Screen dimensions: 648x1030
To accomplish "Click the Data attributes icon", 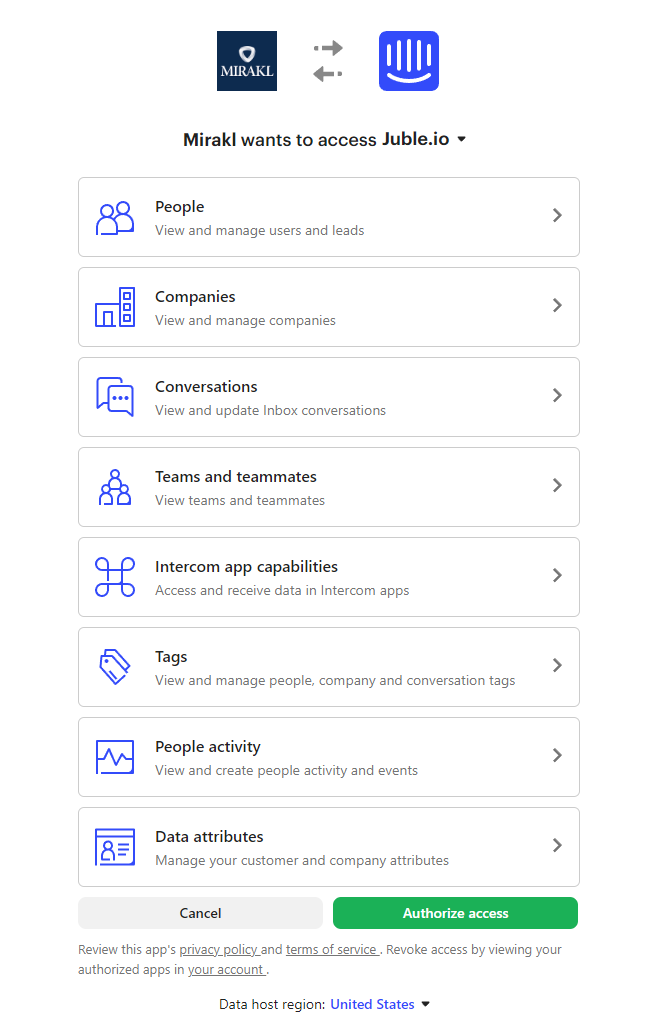I will 115,847.
